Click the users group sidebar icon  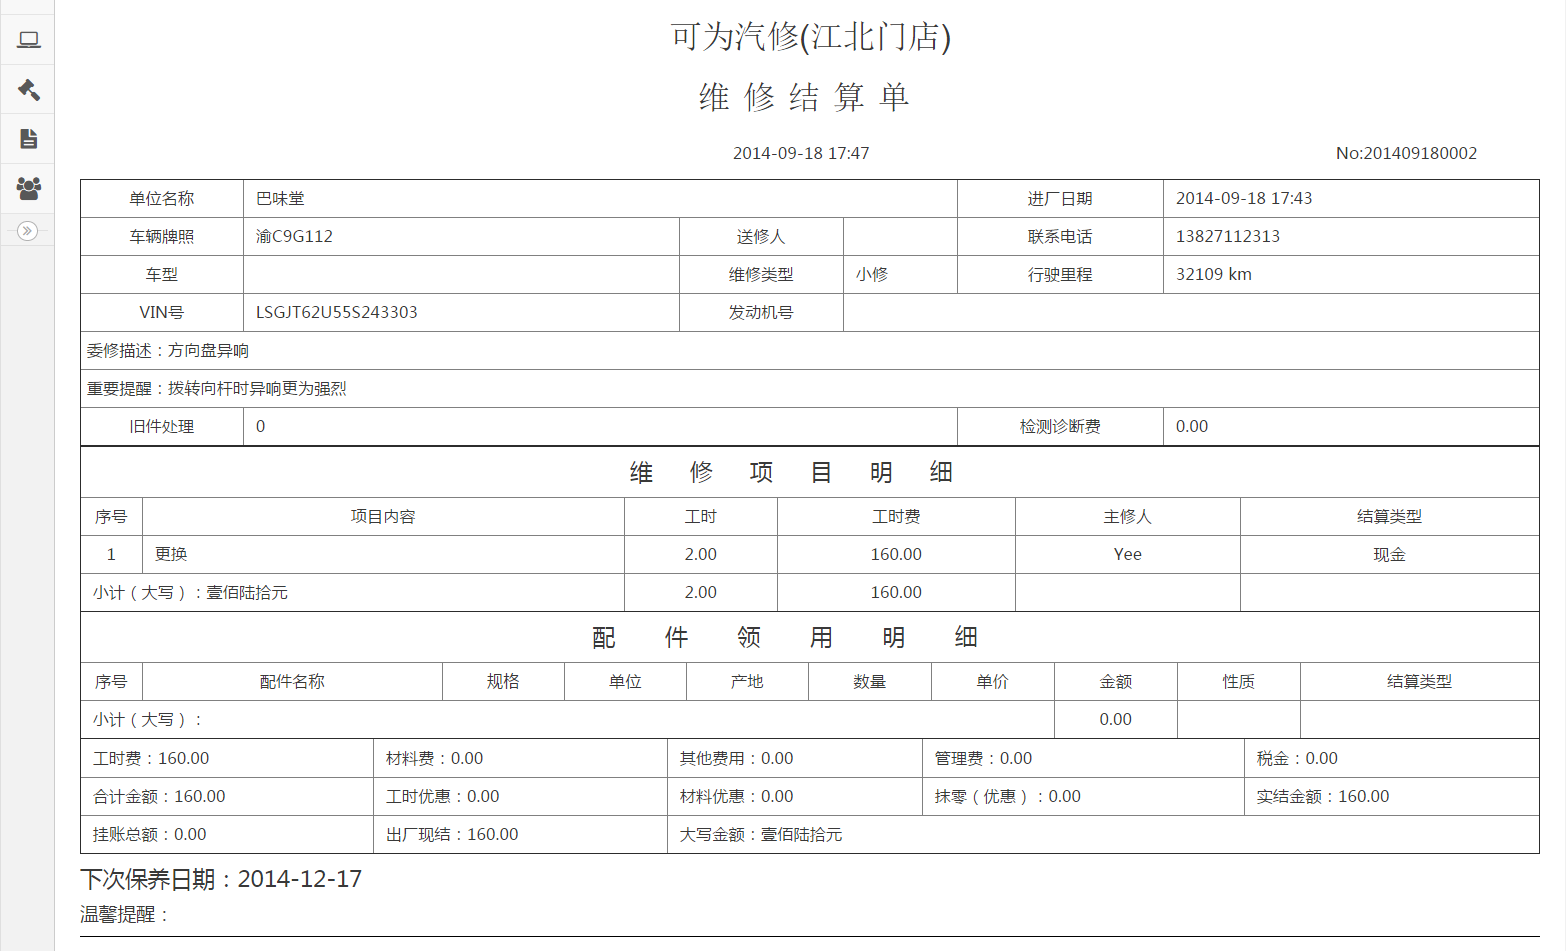28,187
